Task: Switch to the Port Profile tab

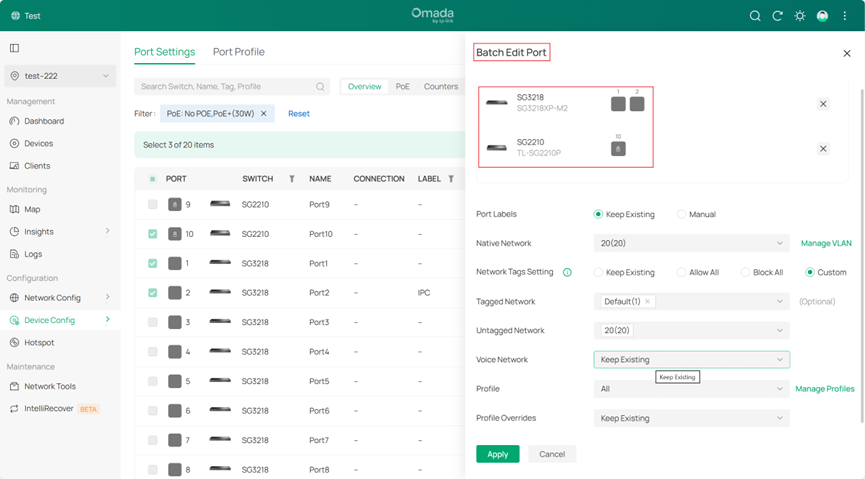Action: pyautogui.click(x=238, y=52)
